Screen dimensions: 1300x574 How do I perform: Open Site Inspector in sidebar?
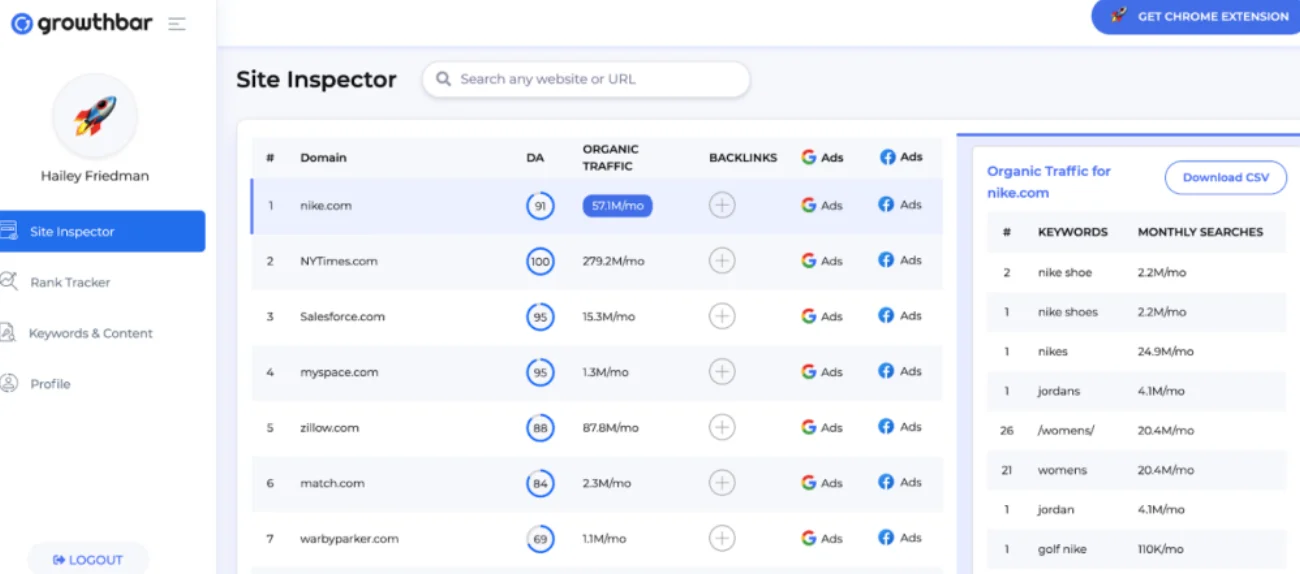point(101,231)
